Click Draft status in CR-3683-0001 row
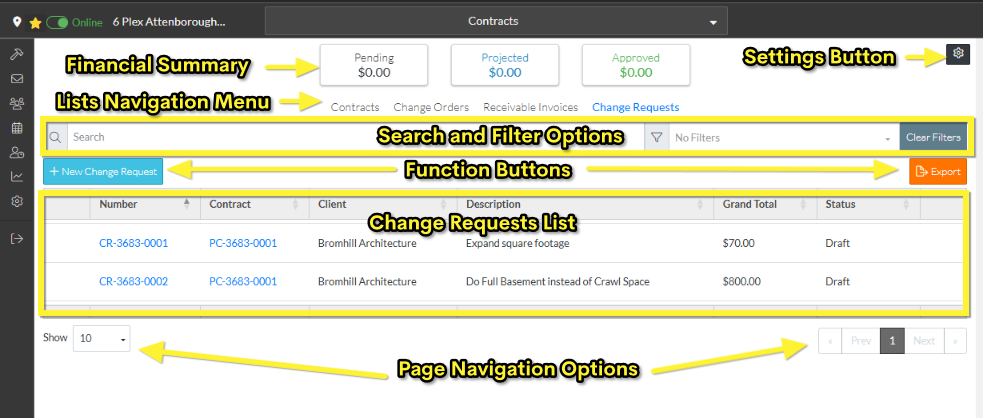This screenshot has height=418, width=983. click(838, 243)
